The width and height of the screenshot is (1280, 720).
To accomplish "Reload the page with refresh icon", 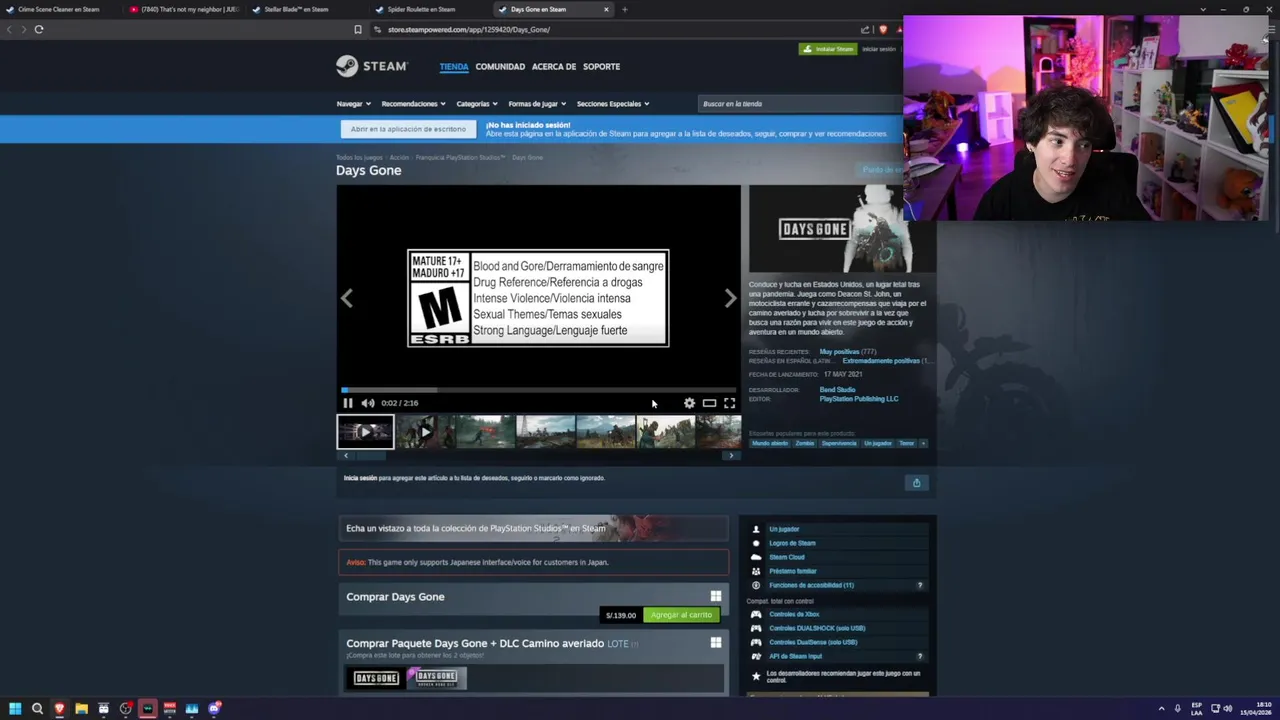I will [39, 29].
